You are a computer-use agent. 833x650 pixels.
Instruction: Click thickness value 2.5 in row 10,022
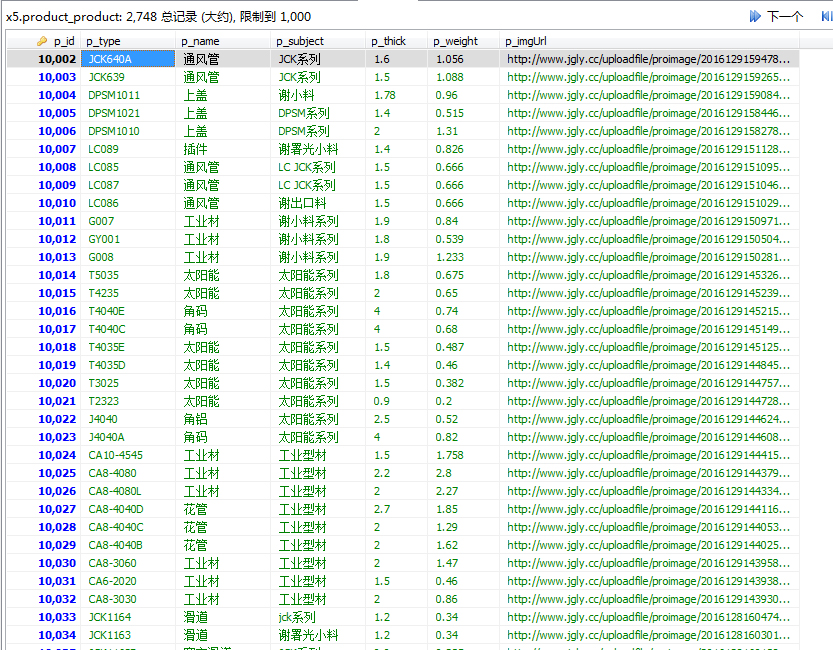pyautogui.click(x=396, y=420)
